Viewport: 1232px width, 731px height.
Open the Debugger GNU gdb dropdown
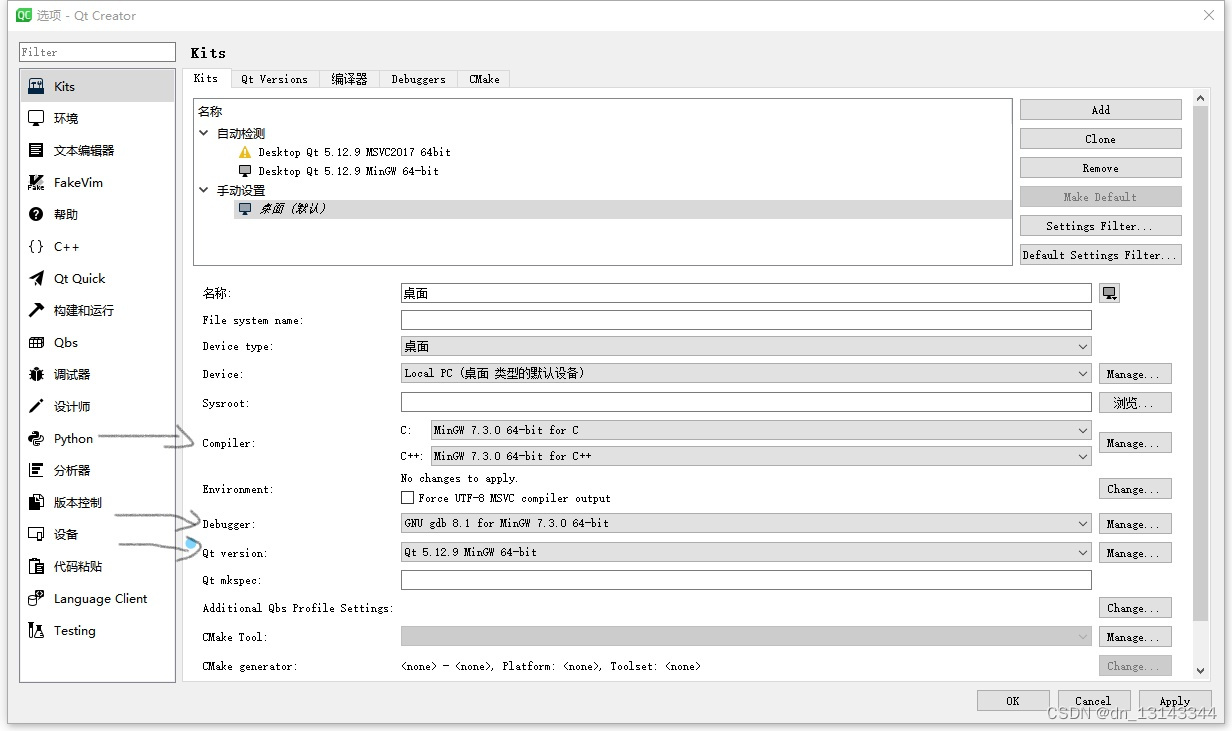tap(746, 523)
